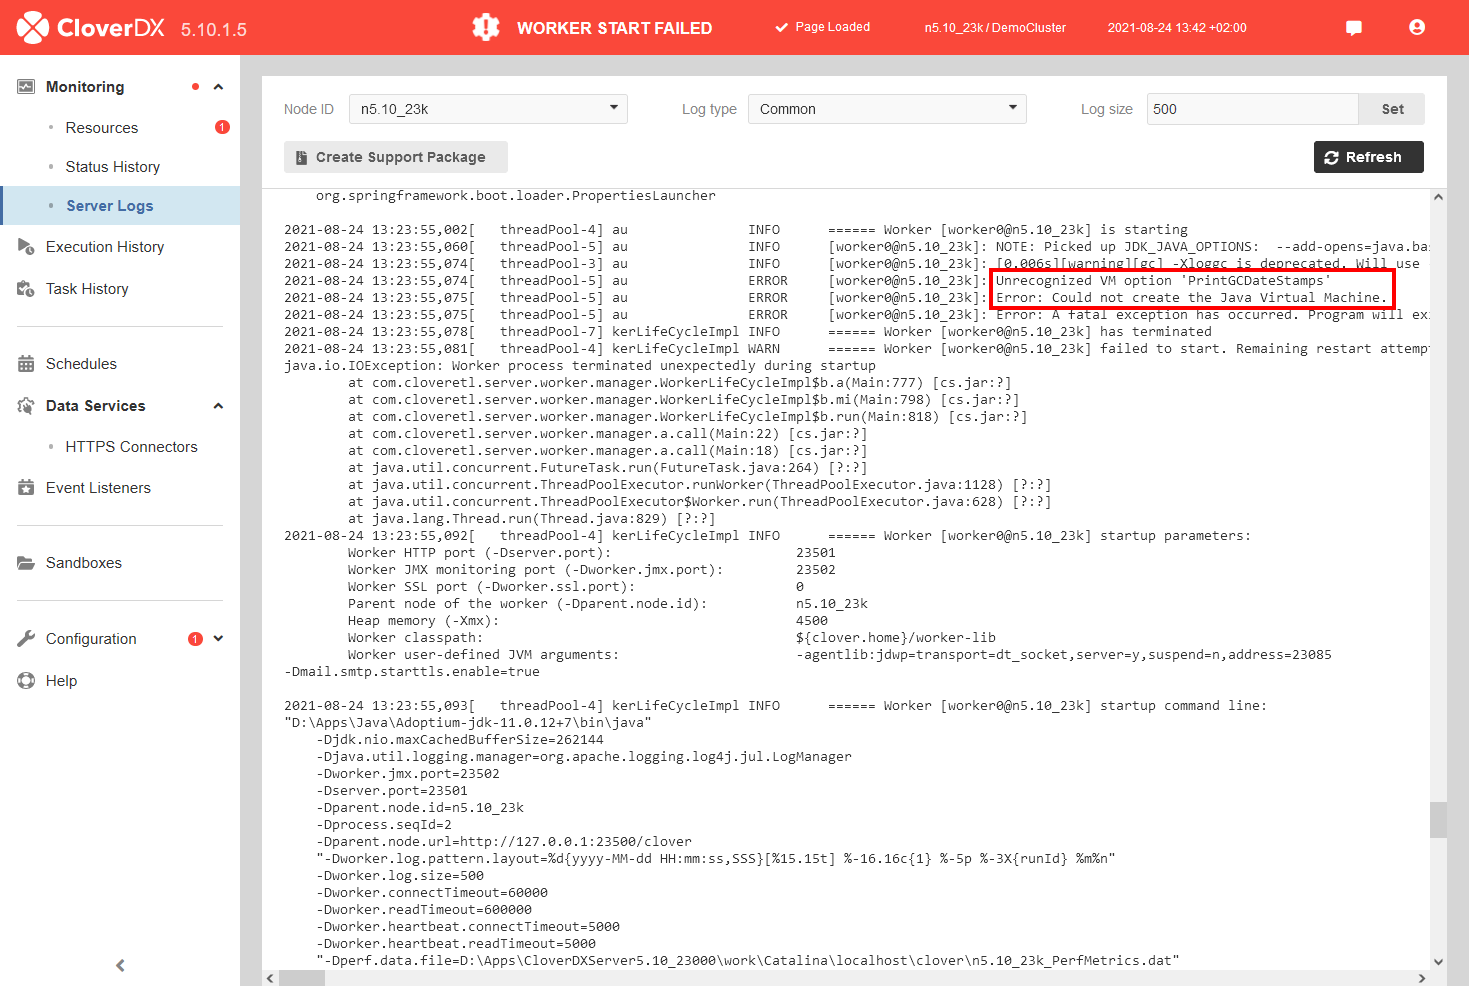The height and width of the screenshot is (986, 1469).
Task: Click the log scroll right arrow
Action: 1422,978
